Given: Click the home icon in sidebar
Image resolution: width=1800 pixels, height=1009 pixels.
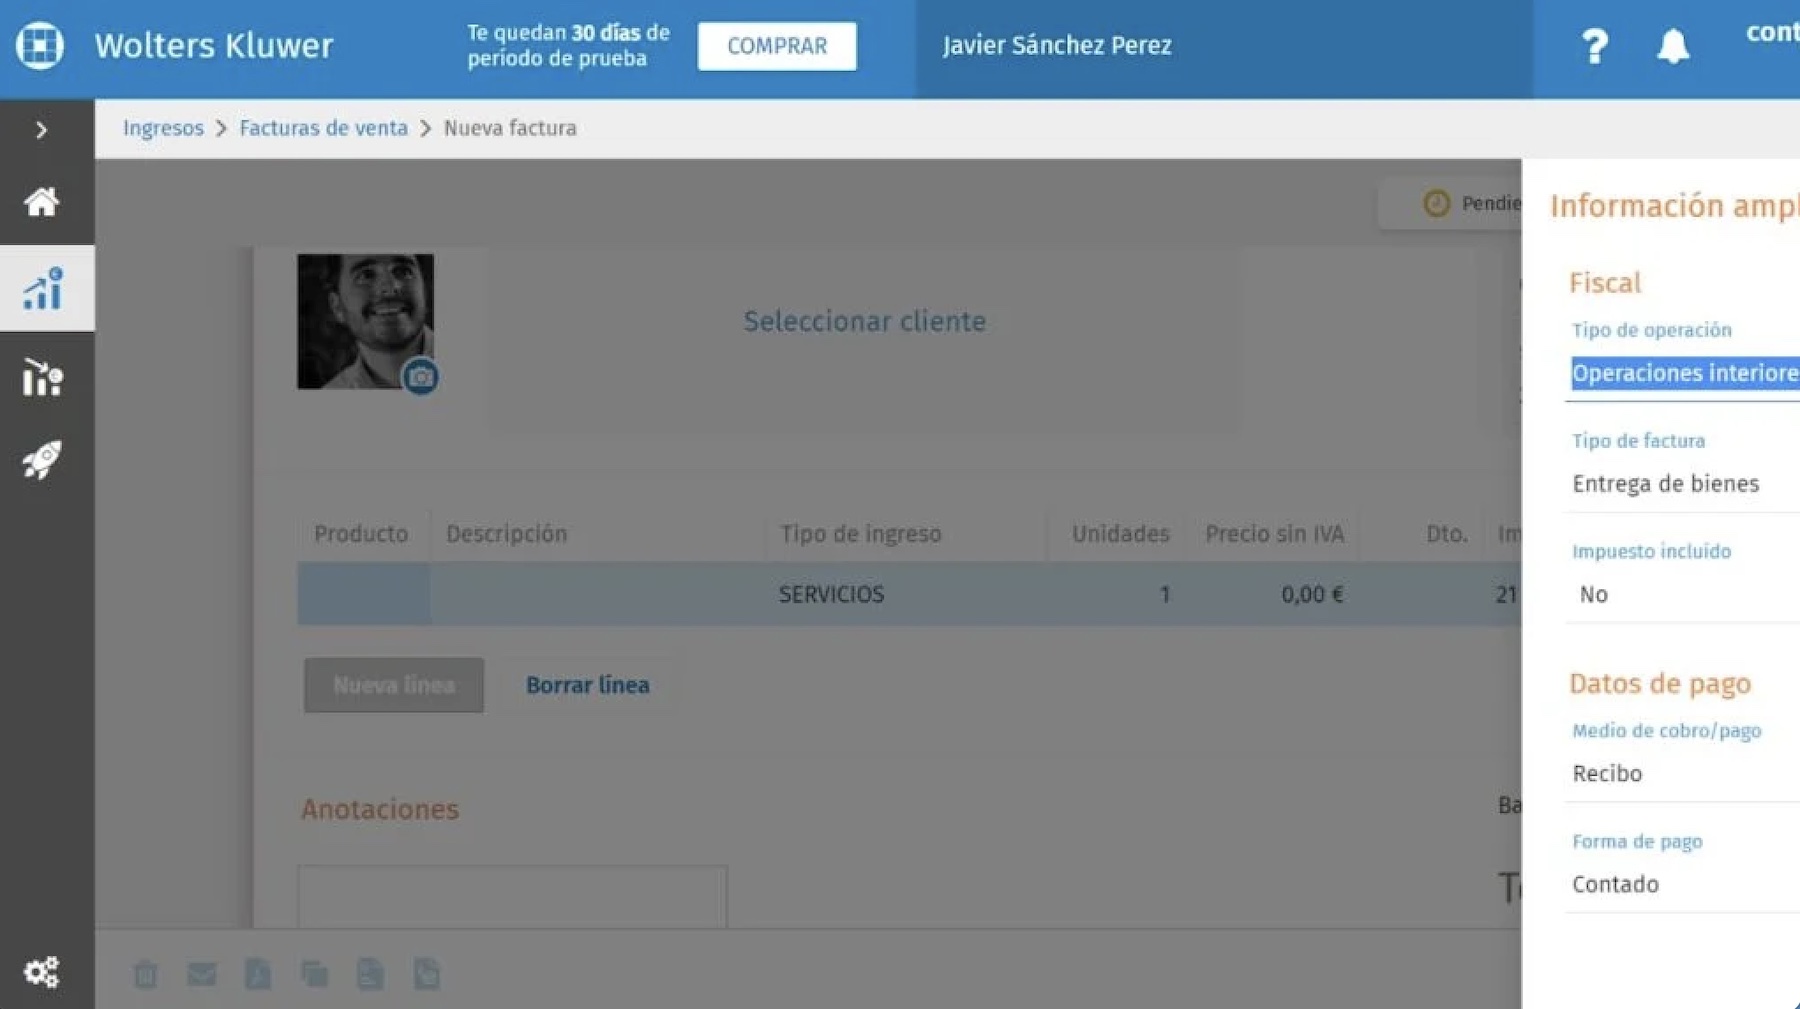Looking at the screenshot, I should pyautogui.click(x=41, y=202).
